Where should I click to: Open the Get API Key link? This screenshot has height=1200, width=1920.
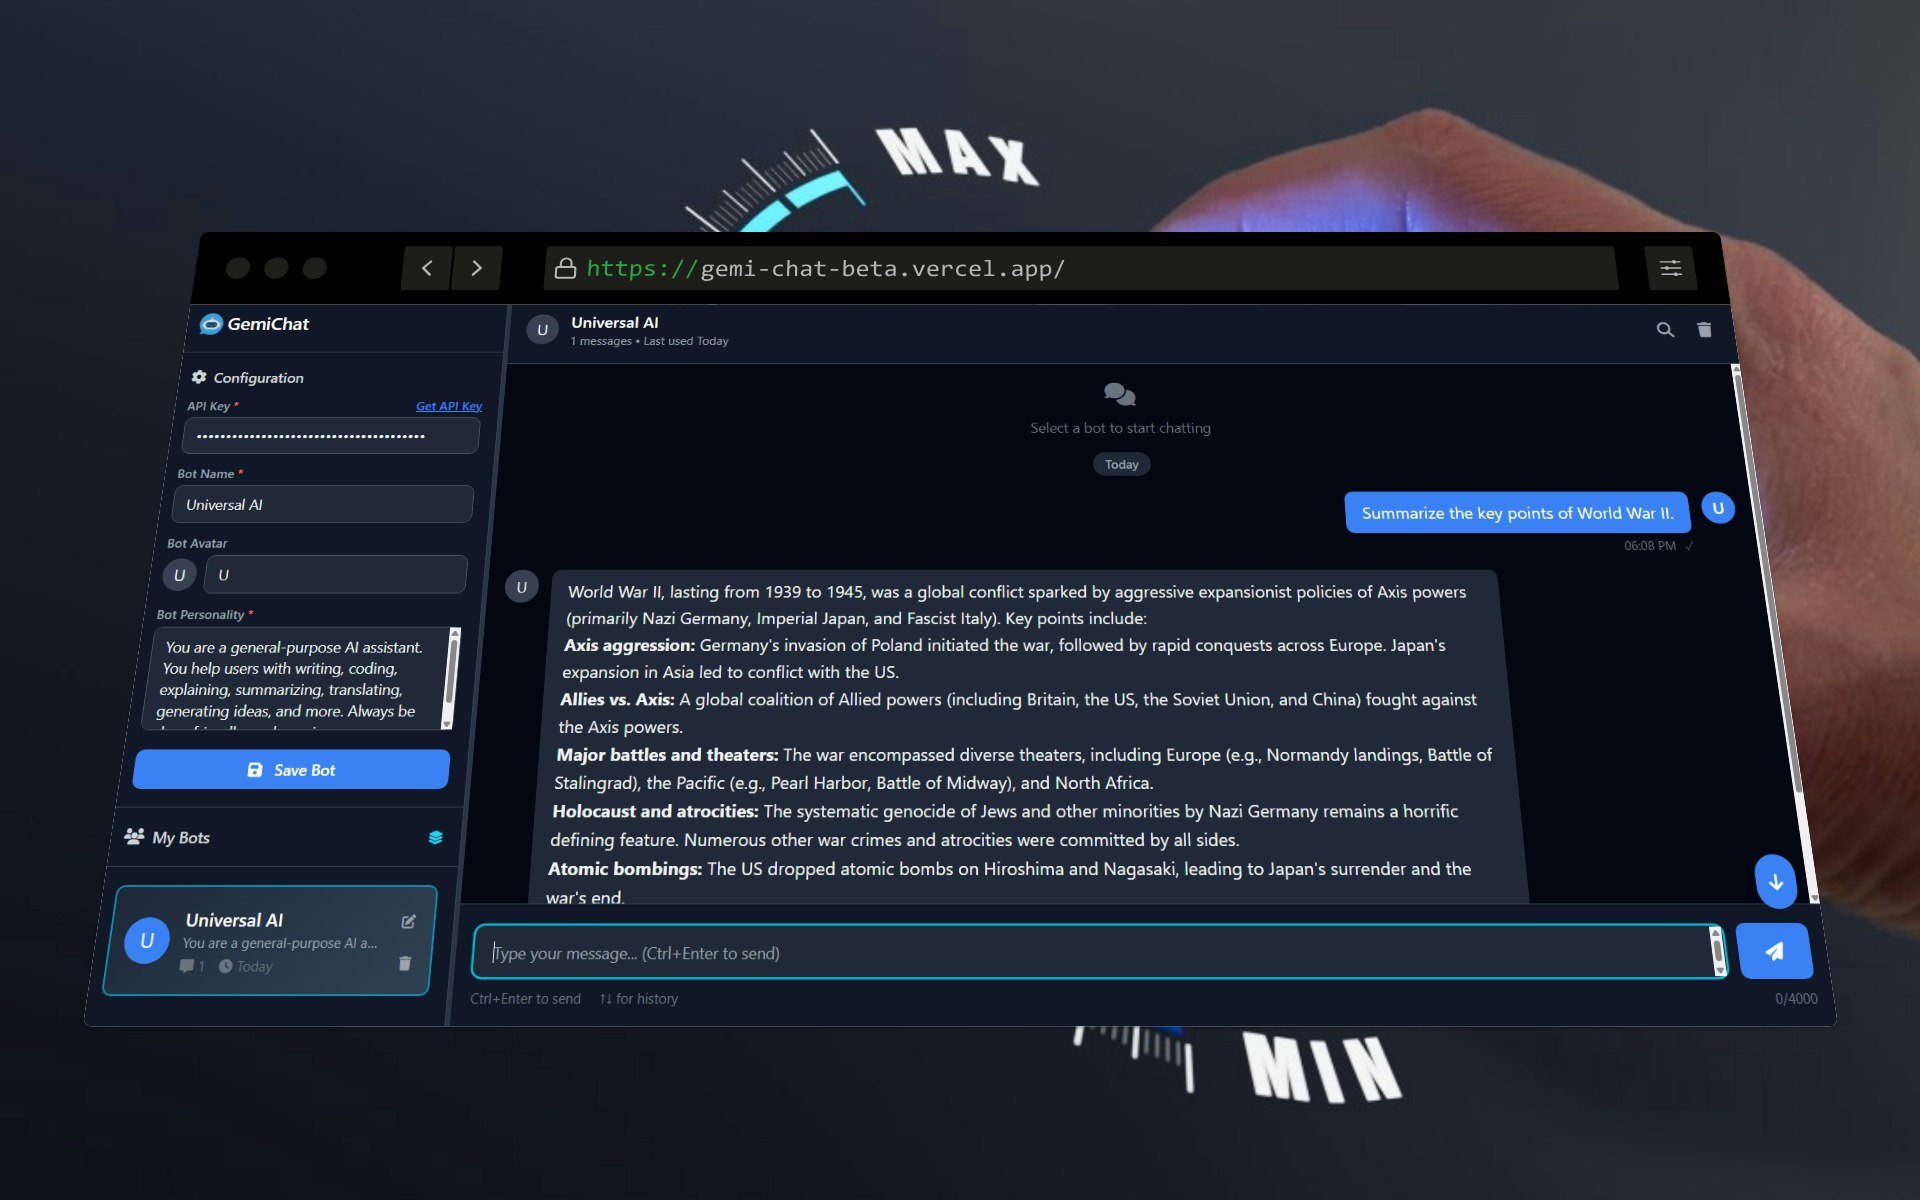[448, 406]
